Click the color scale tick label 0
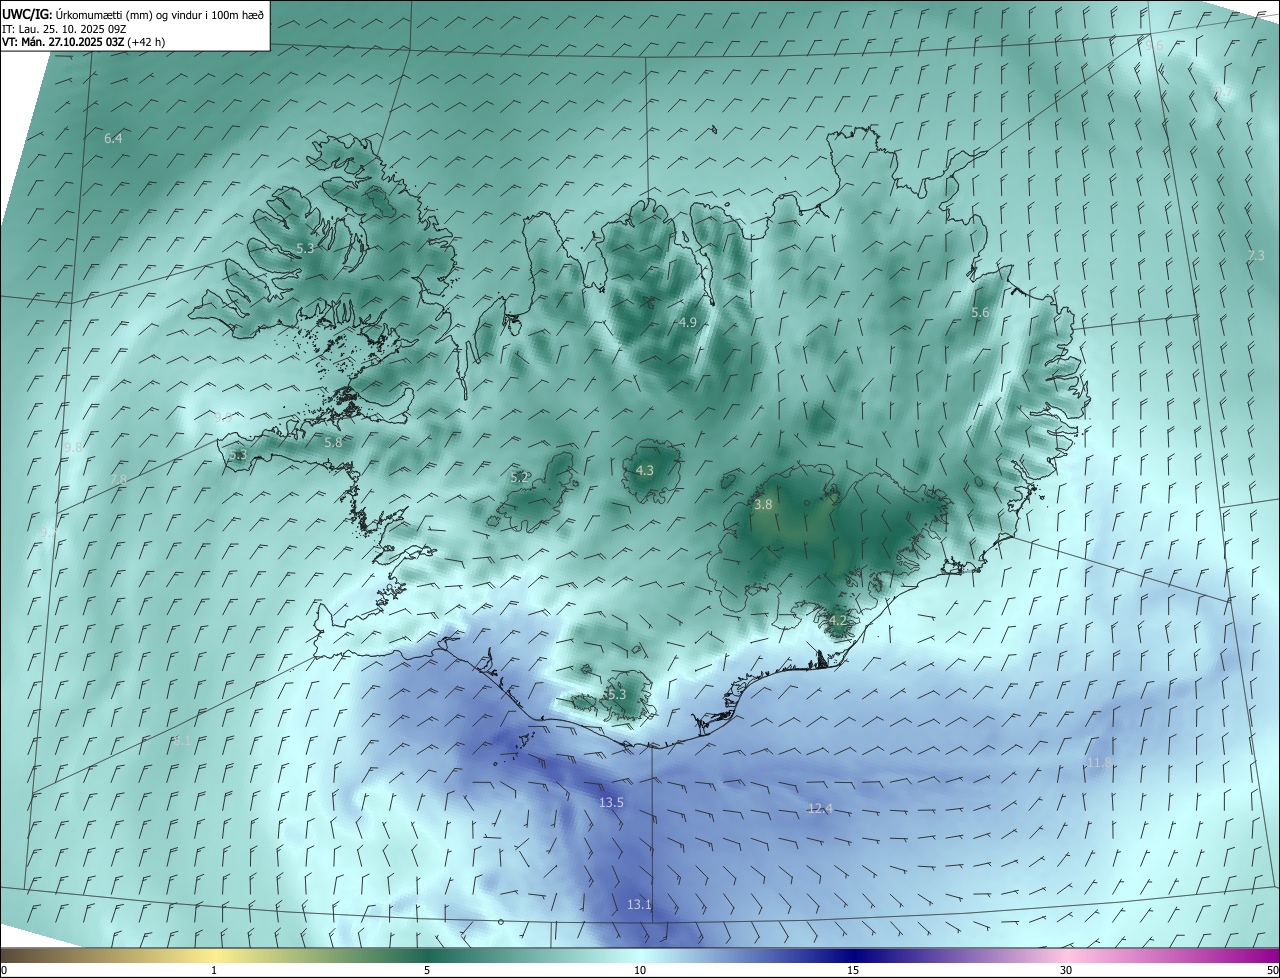 [4, 971]
